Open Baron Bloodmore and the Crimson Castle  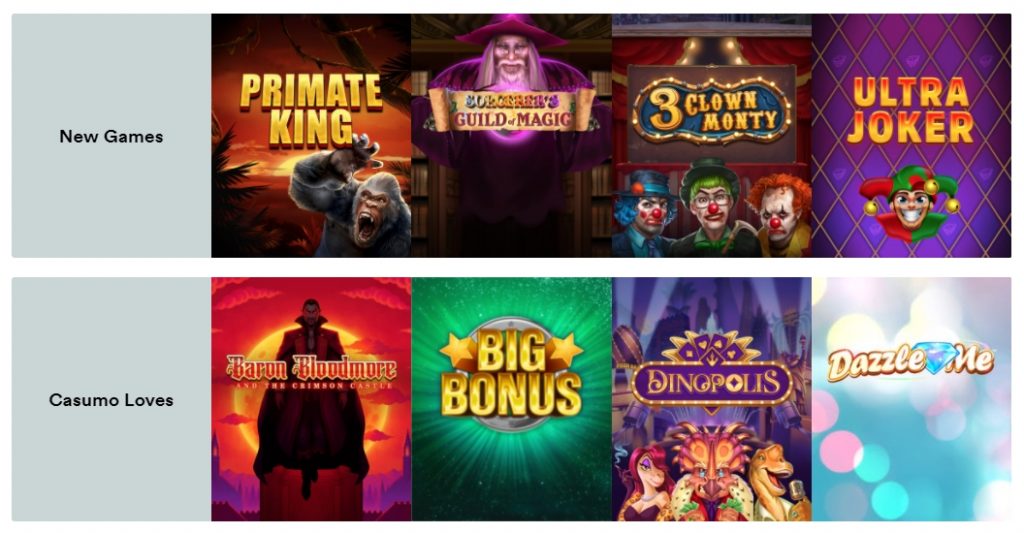pos(311,399)
